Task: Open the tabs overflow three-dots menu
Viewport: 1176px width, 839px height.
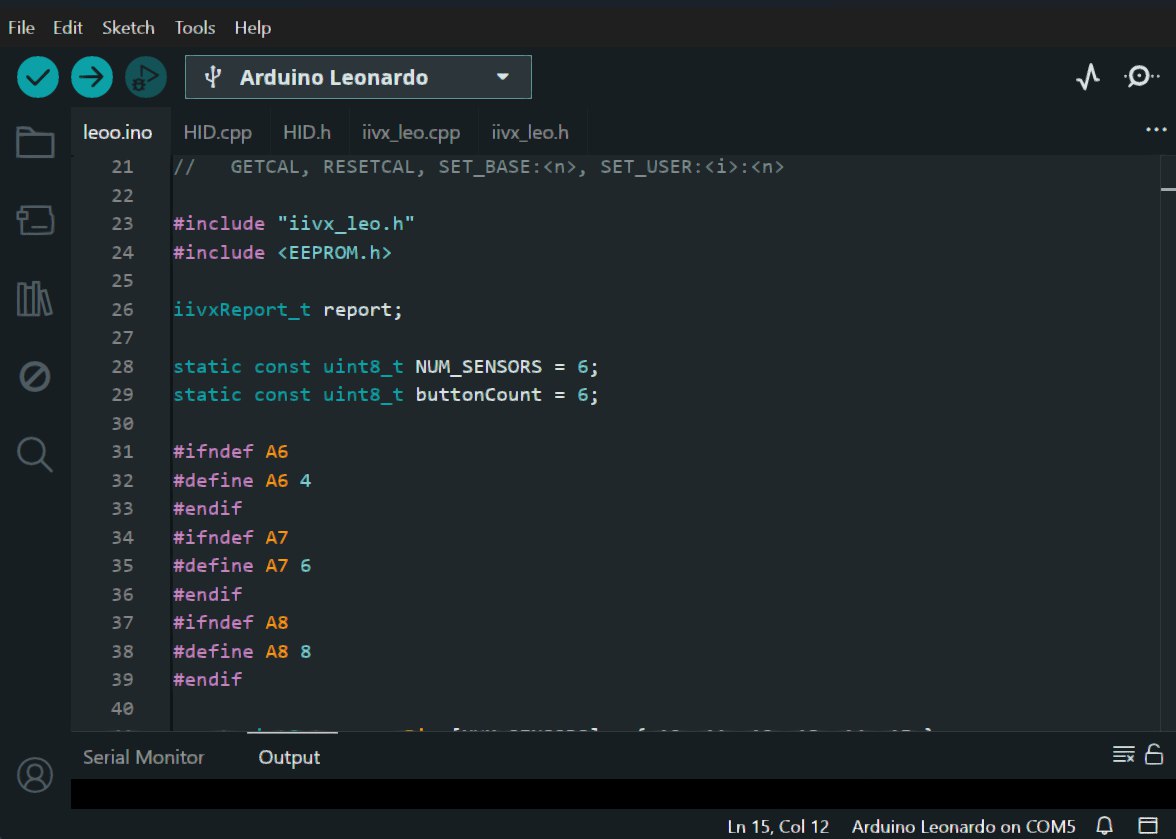Action: click(x=1156, y=131)
